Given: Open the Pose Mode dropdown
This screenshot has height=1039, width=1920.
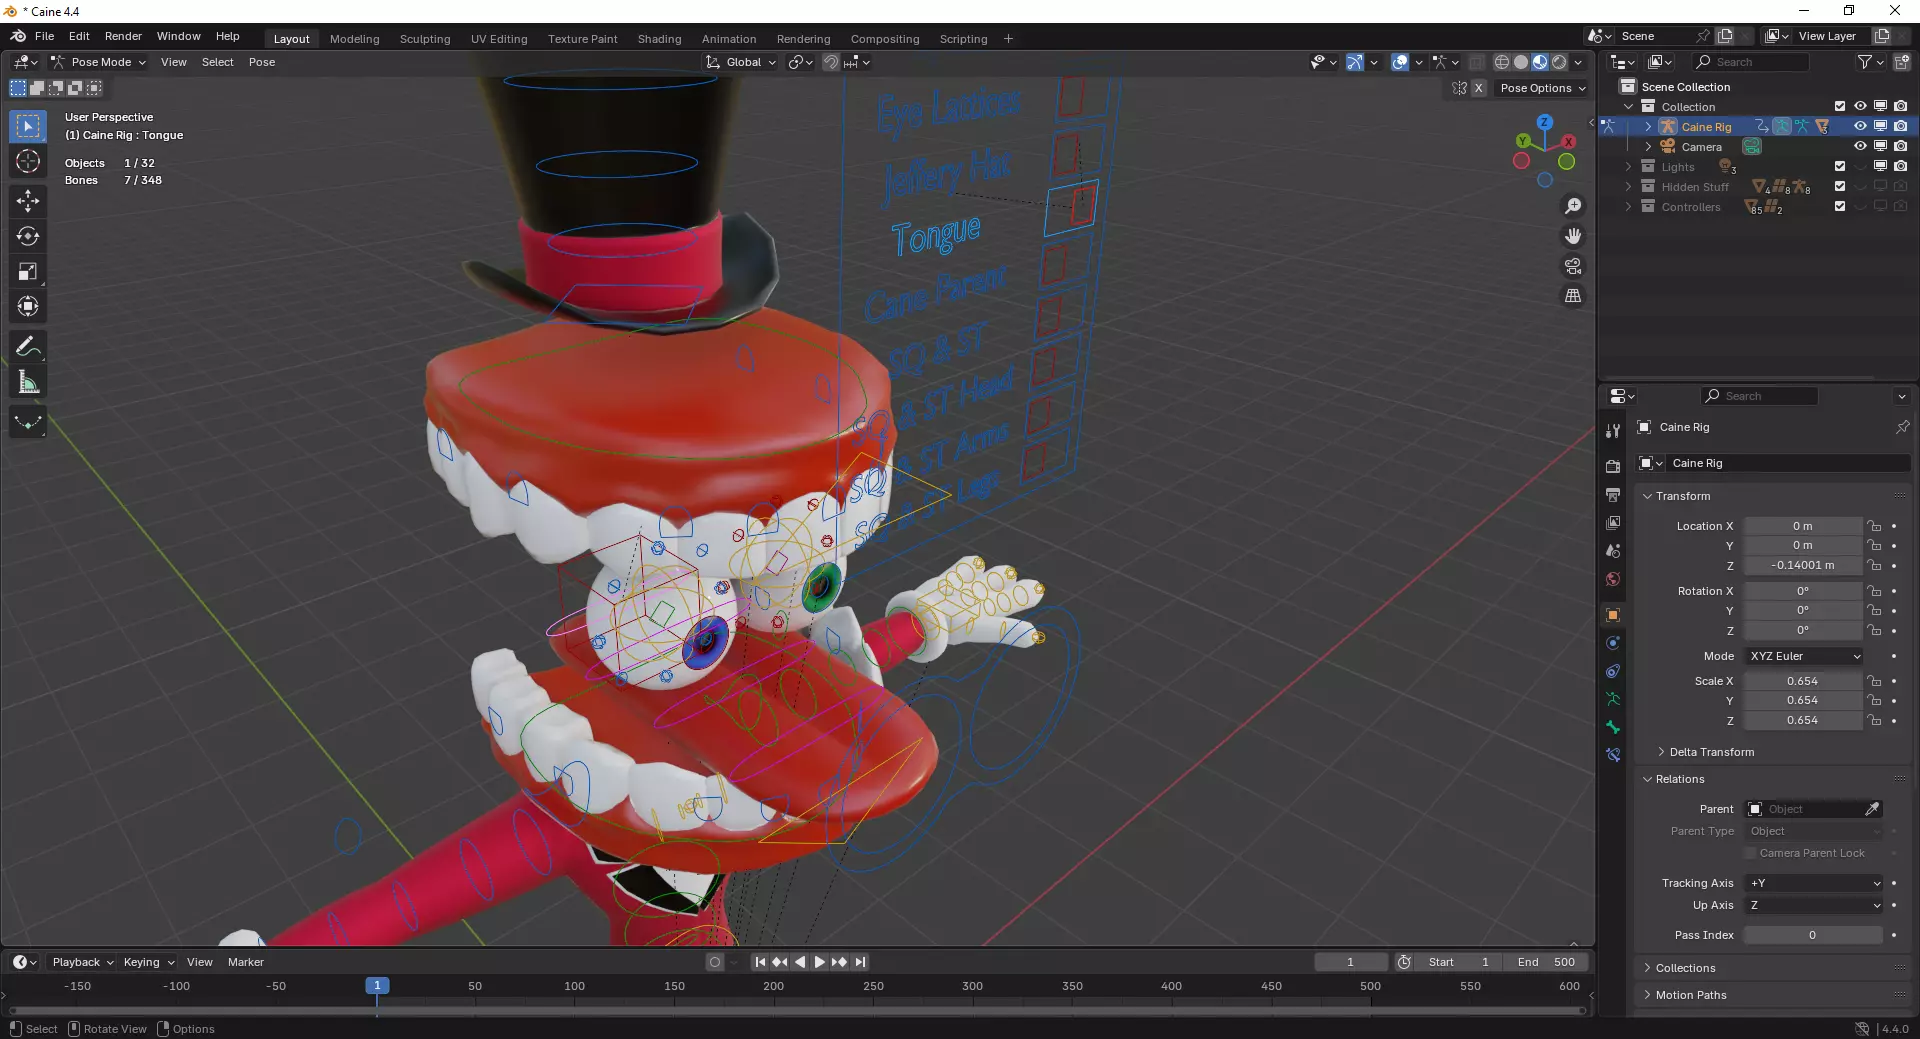Looking at the screenshot, I should click(98, 62).
